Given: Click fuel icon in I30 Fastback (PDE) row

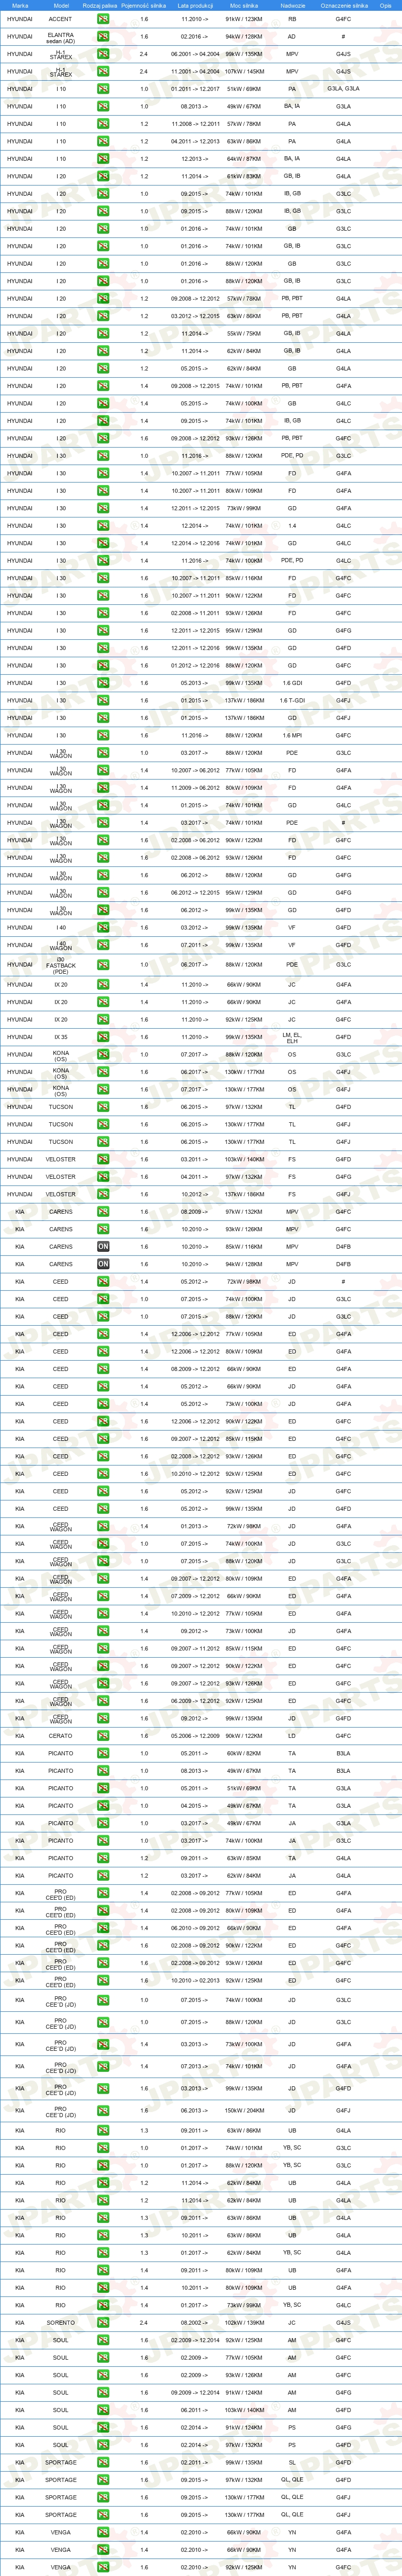Looking at the screenshot, I should click(x=103, y=965).
